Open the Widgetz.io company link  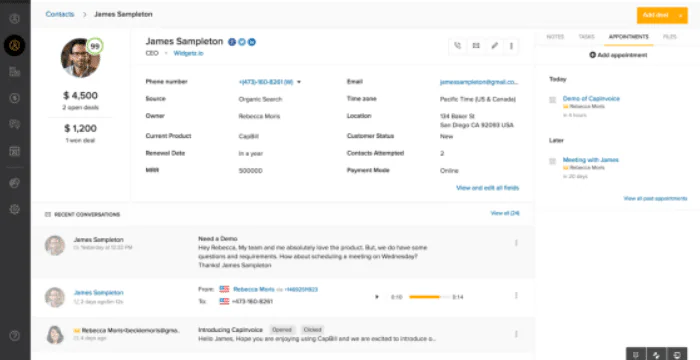coord(188,53)
